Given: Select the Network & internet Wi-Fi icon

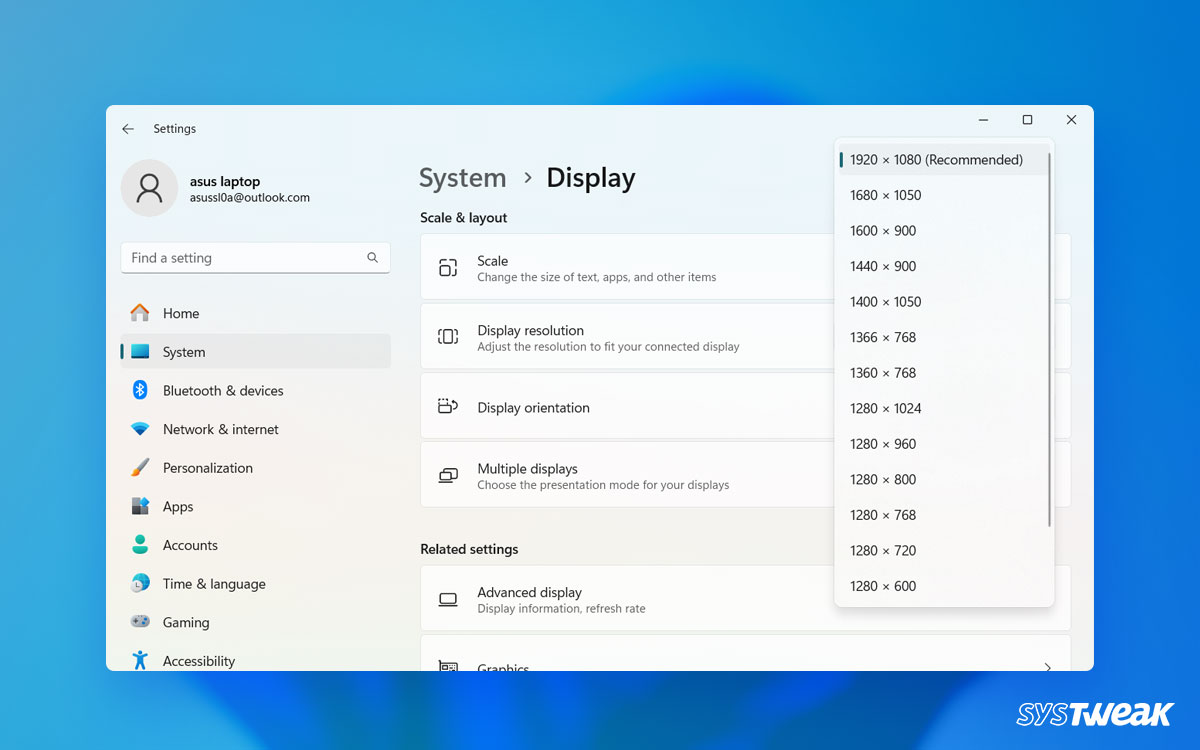Looking at the screenshot, I should (x=140, y=429).
